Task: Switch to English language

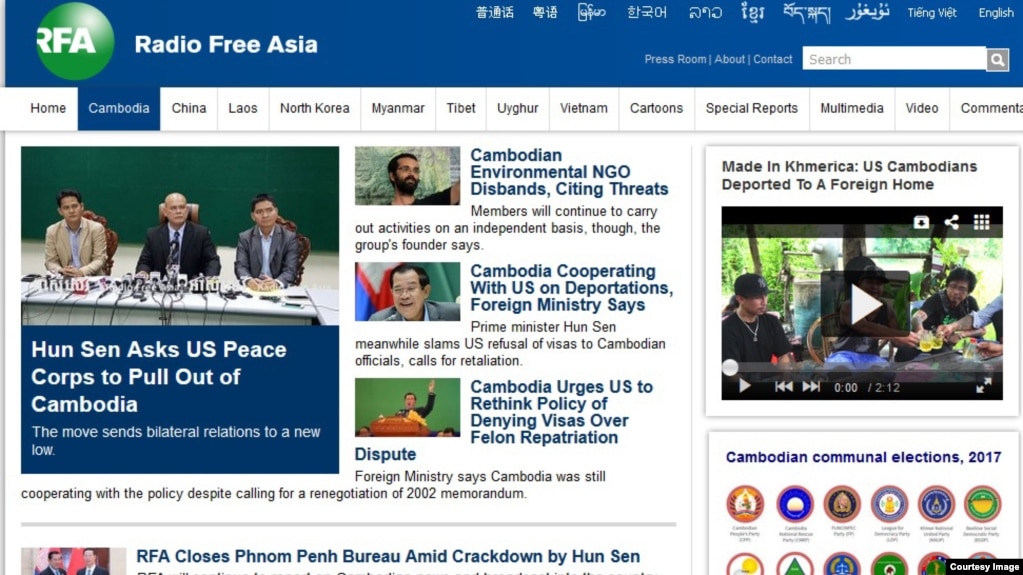Action: [996, 13]
